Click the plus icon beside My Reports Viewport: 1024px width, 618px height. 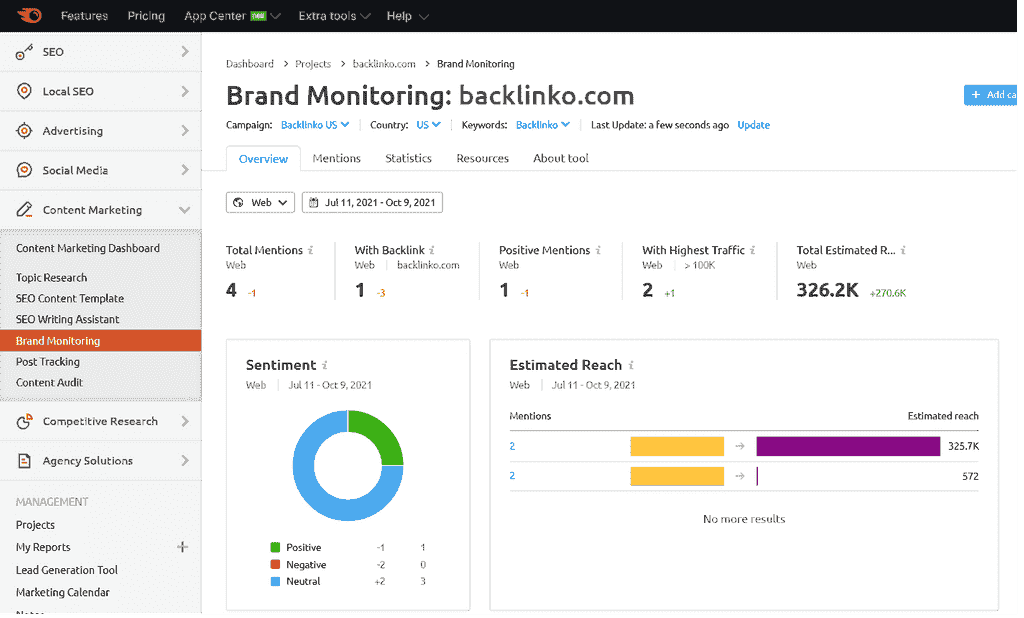click(x=183, y=547)
